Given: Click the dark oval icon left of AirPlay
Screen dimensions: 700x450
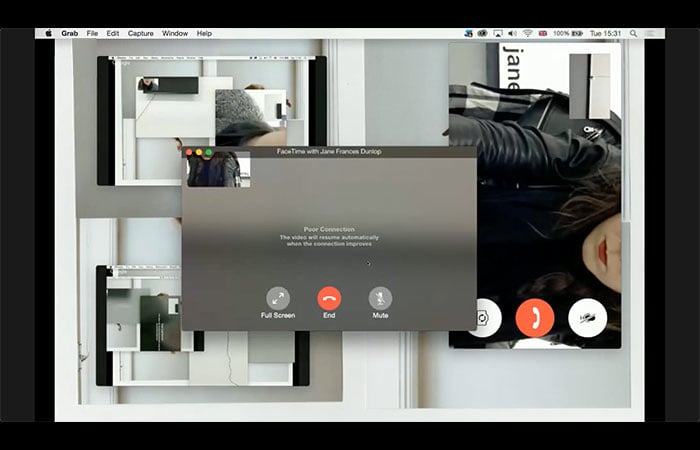Looking at the screenshot, I should click(483, 33).
